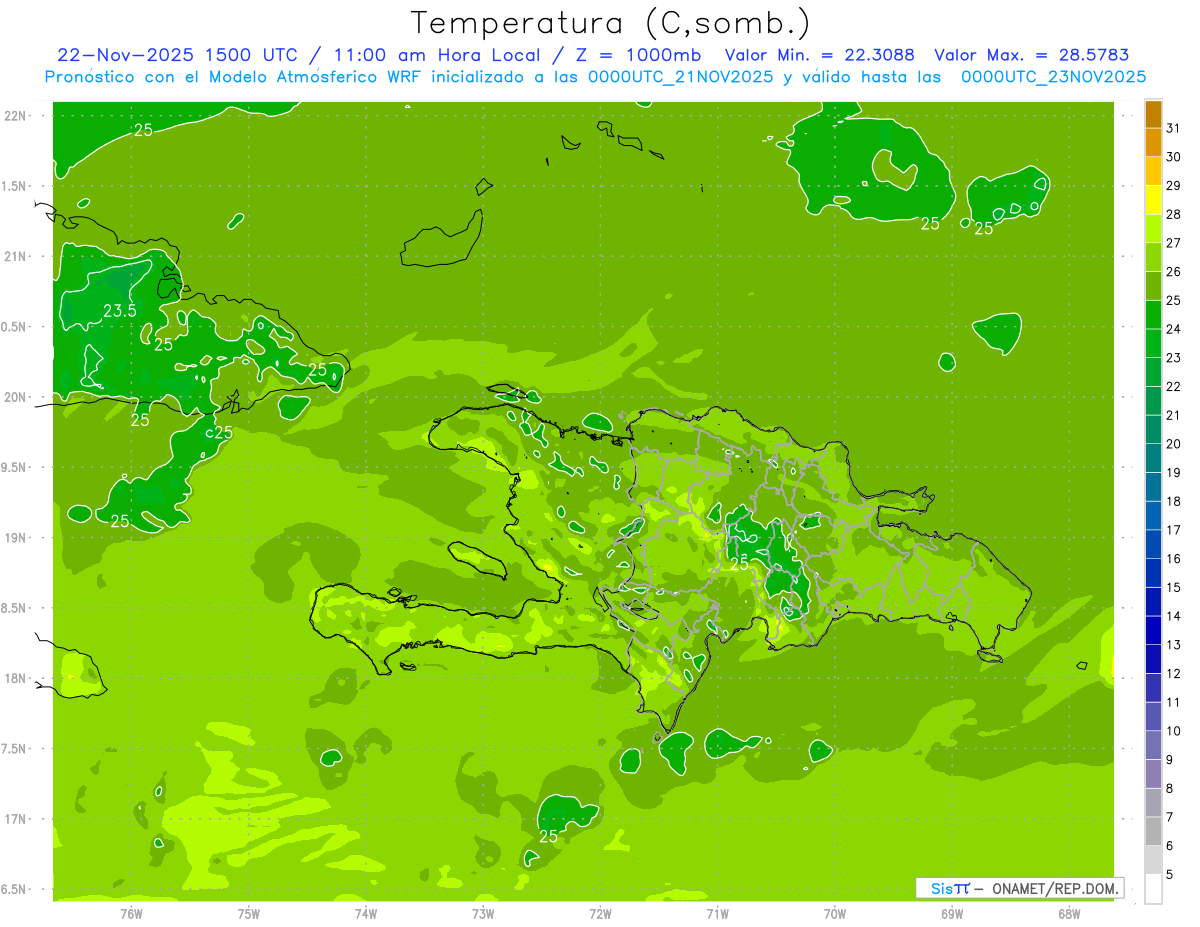
Task: Click the "7.5N" latitude axis label
Action: 15,749
